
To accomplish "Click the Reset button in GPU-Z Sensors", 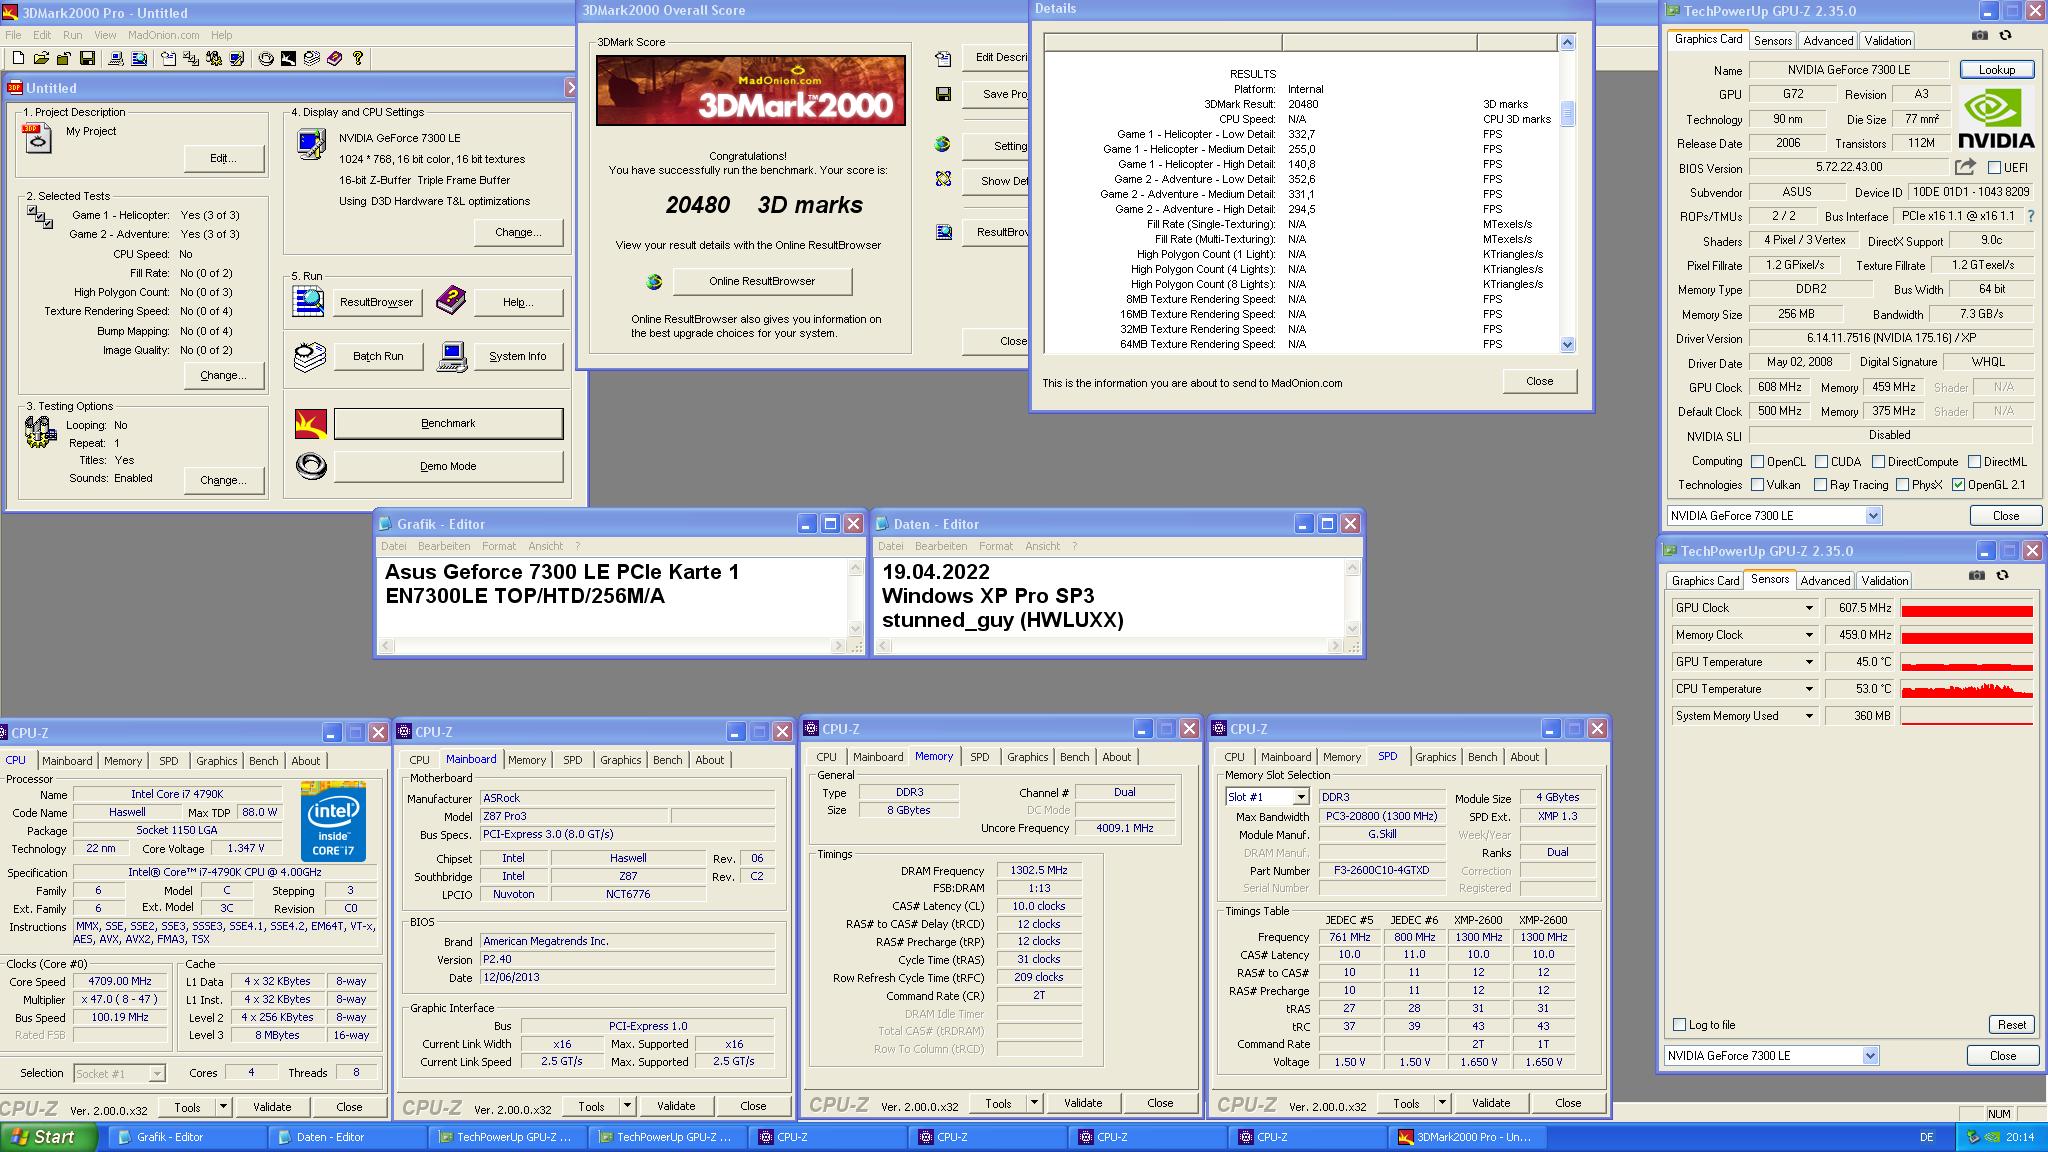I will (2011, 1025).
